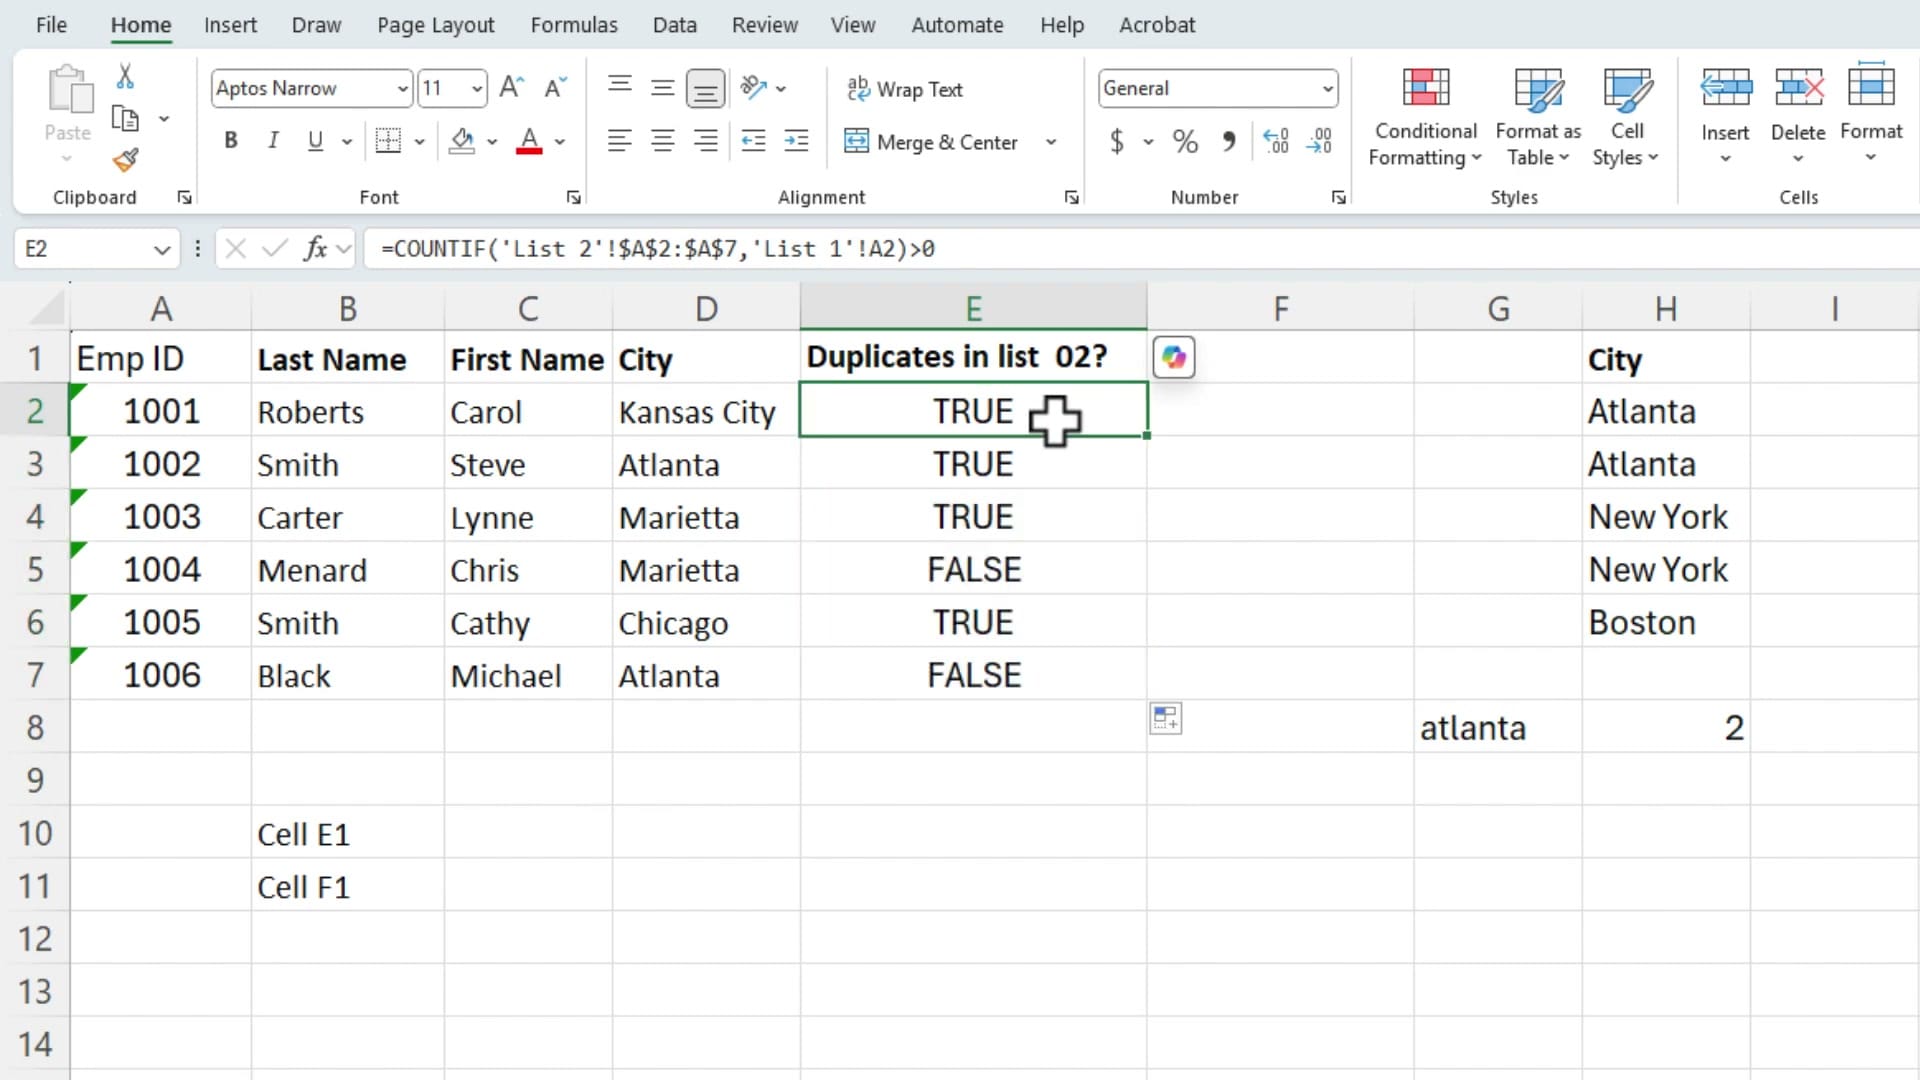Open the General number format dropdown
The height and width of the screenshot is (1080, 1920).
1327,88
